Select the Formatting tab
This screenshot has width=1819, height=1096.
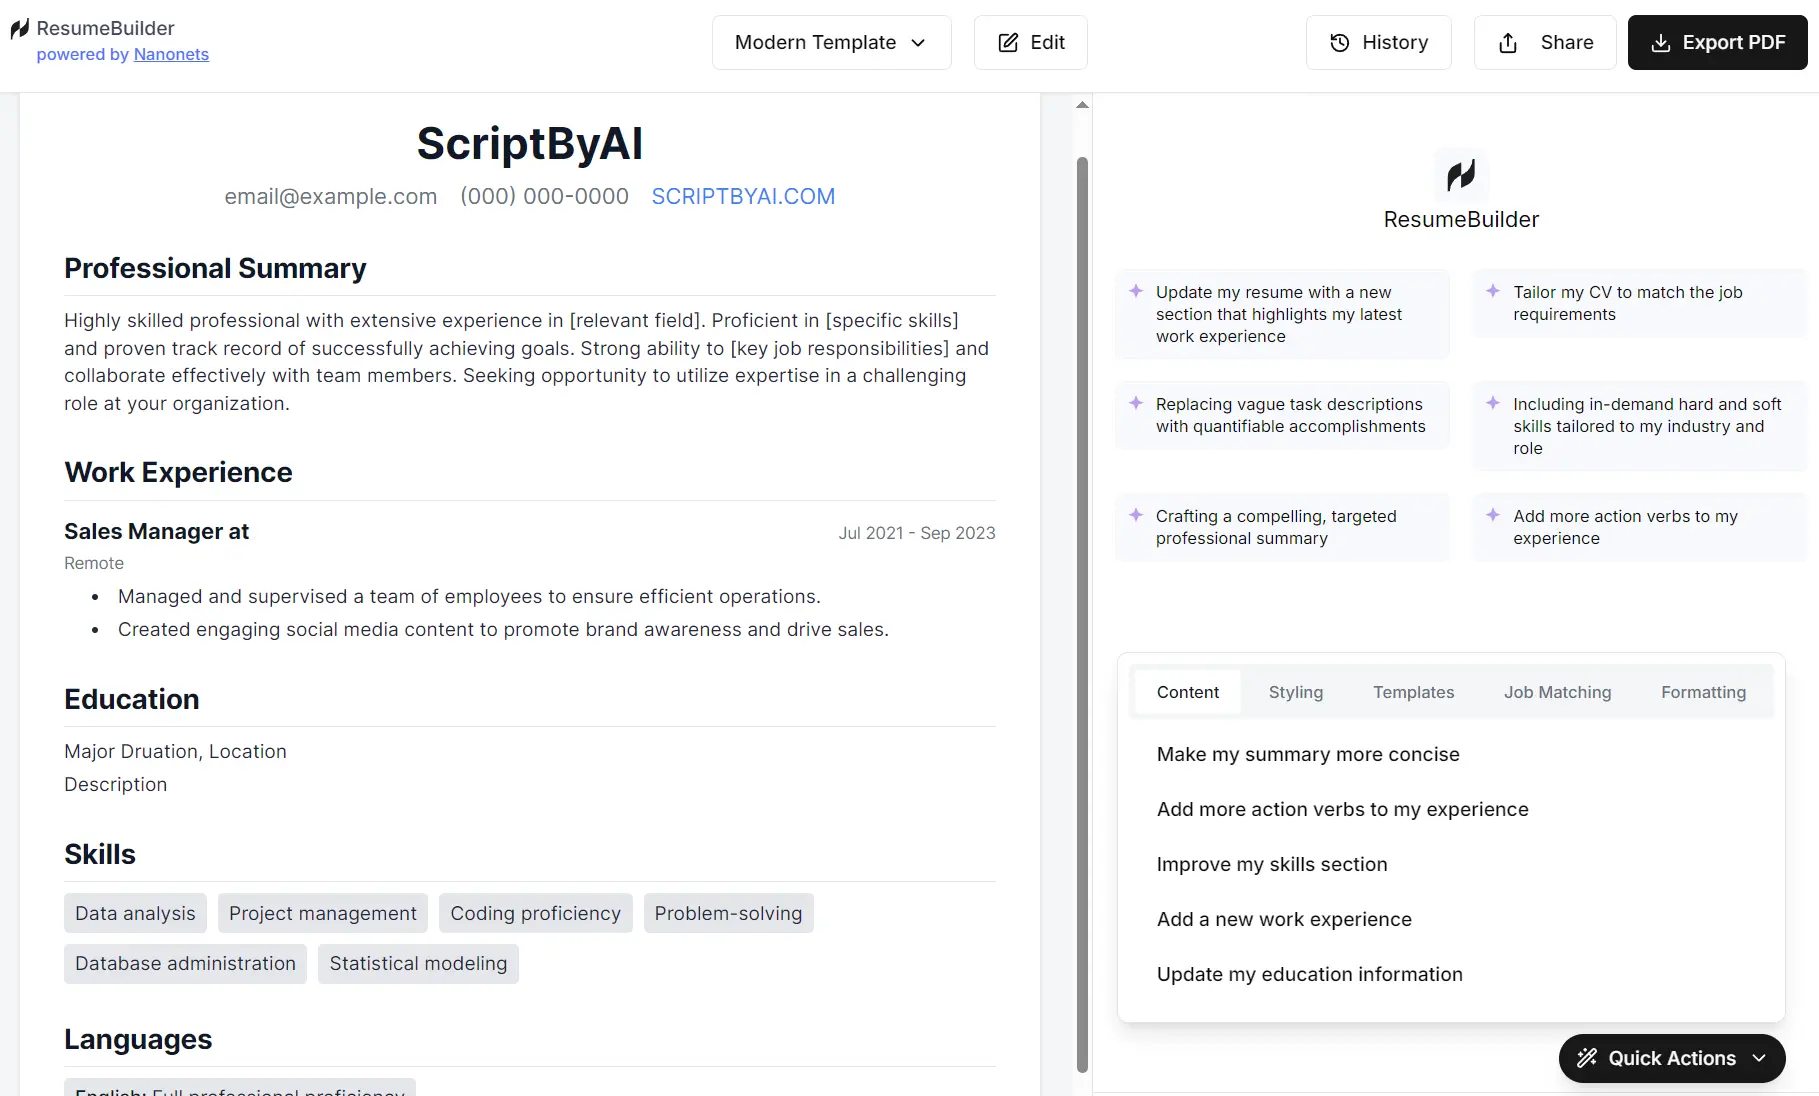click(1703, 692)
